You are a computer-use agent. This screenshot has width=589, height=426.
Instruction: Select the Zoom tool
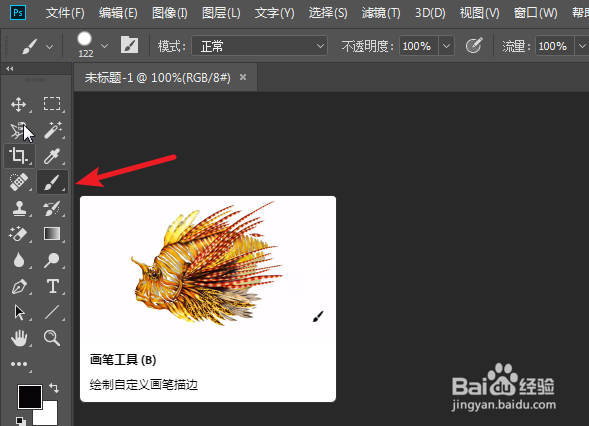coord(52,338)
